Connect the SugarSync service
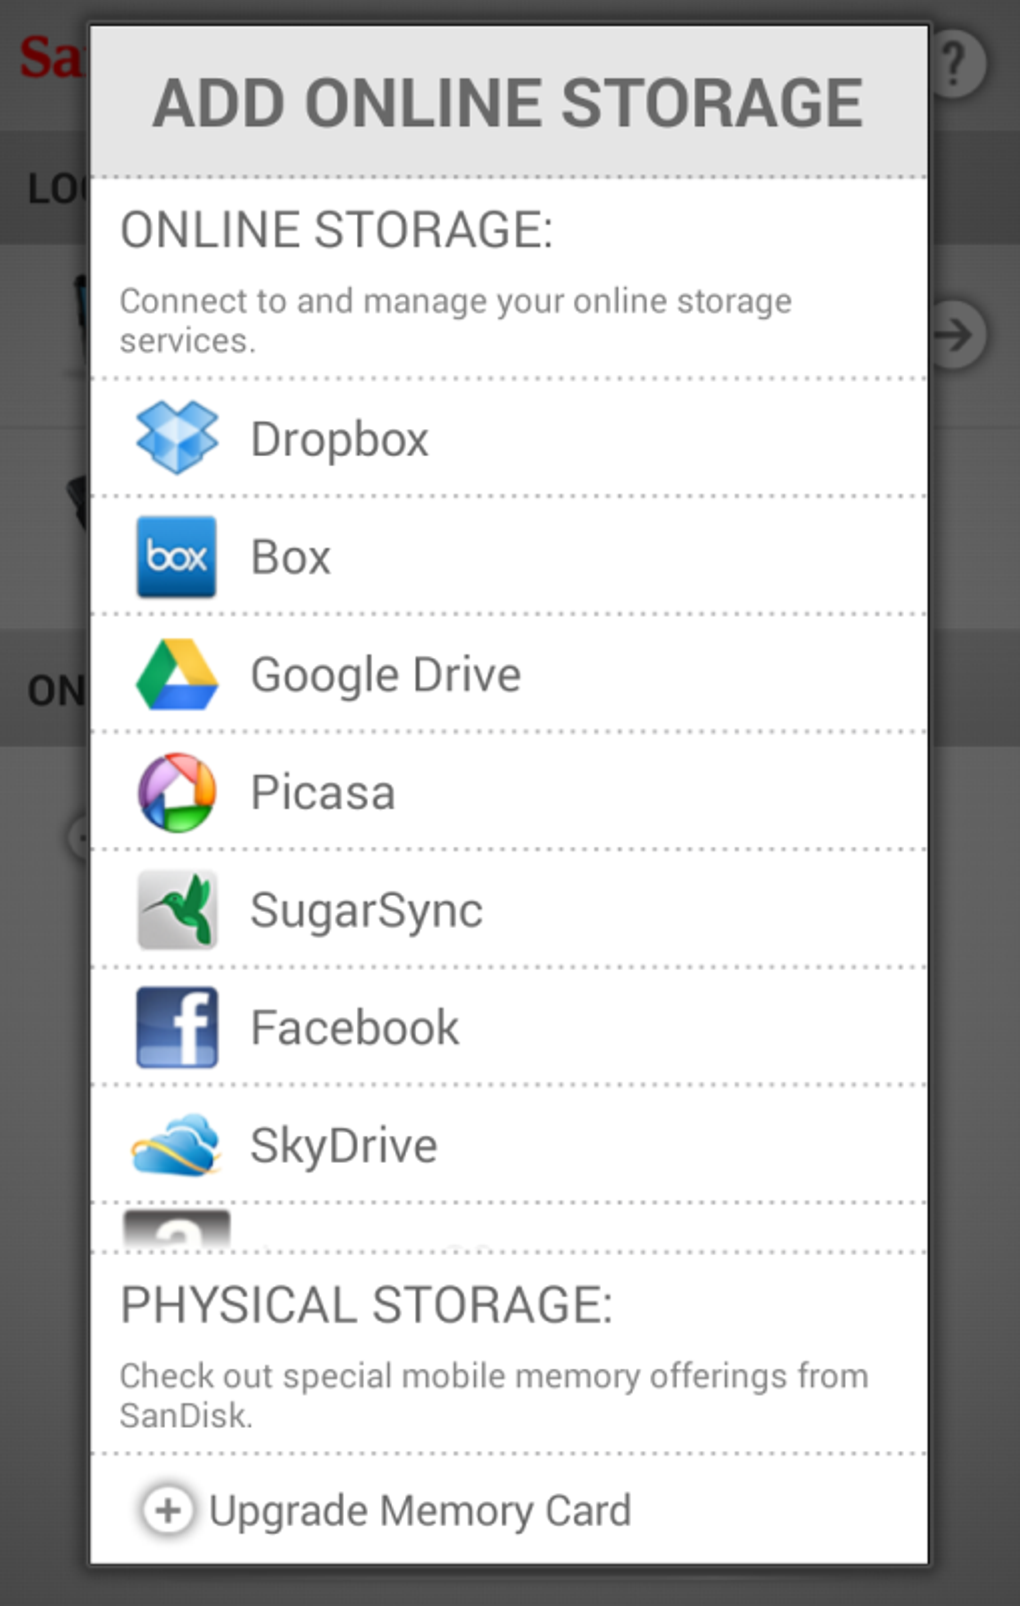 (x=509, y=910)
